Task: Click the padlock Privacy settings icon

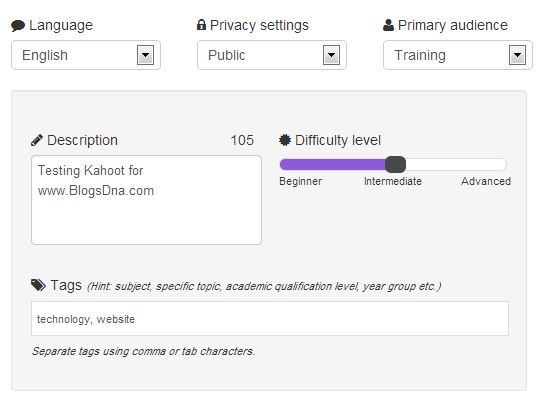Action: tap(201, 25)
